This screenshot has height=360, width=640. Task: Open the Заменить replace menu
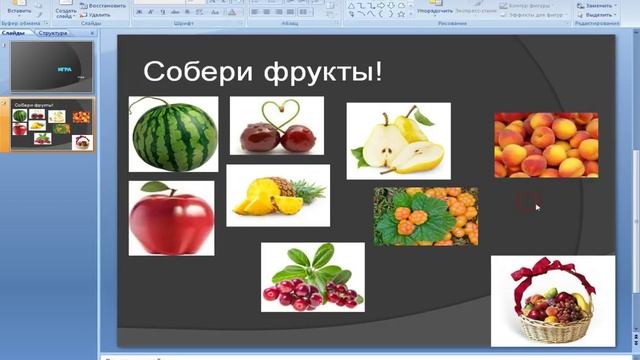click(597, 6)
